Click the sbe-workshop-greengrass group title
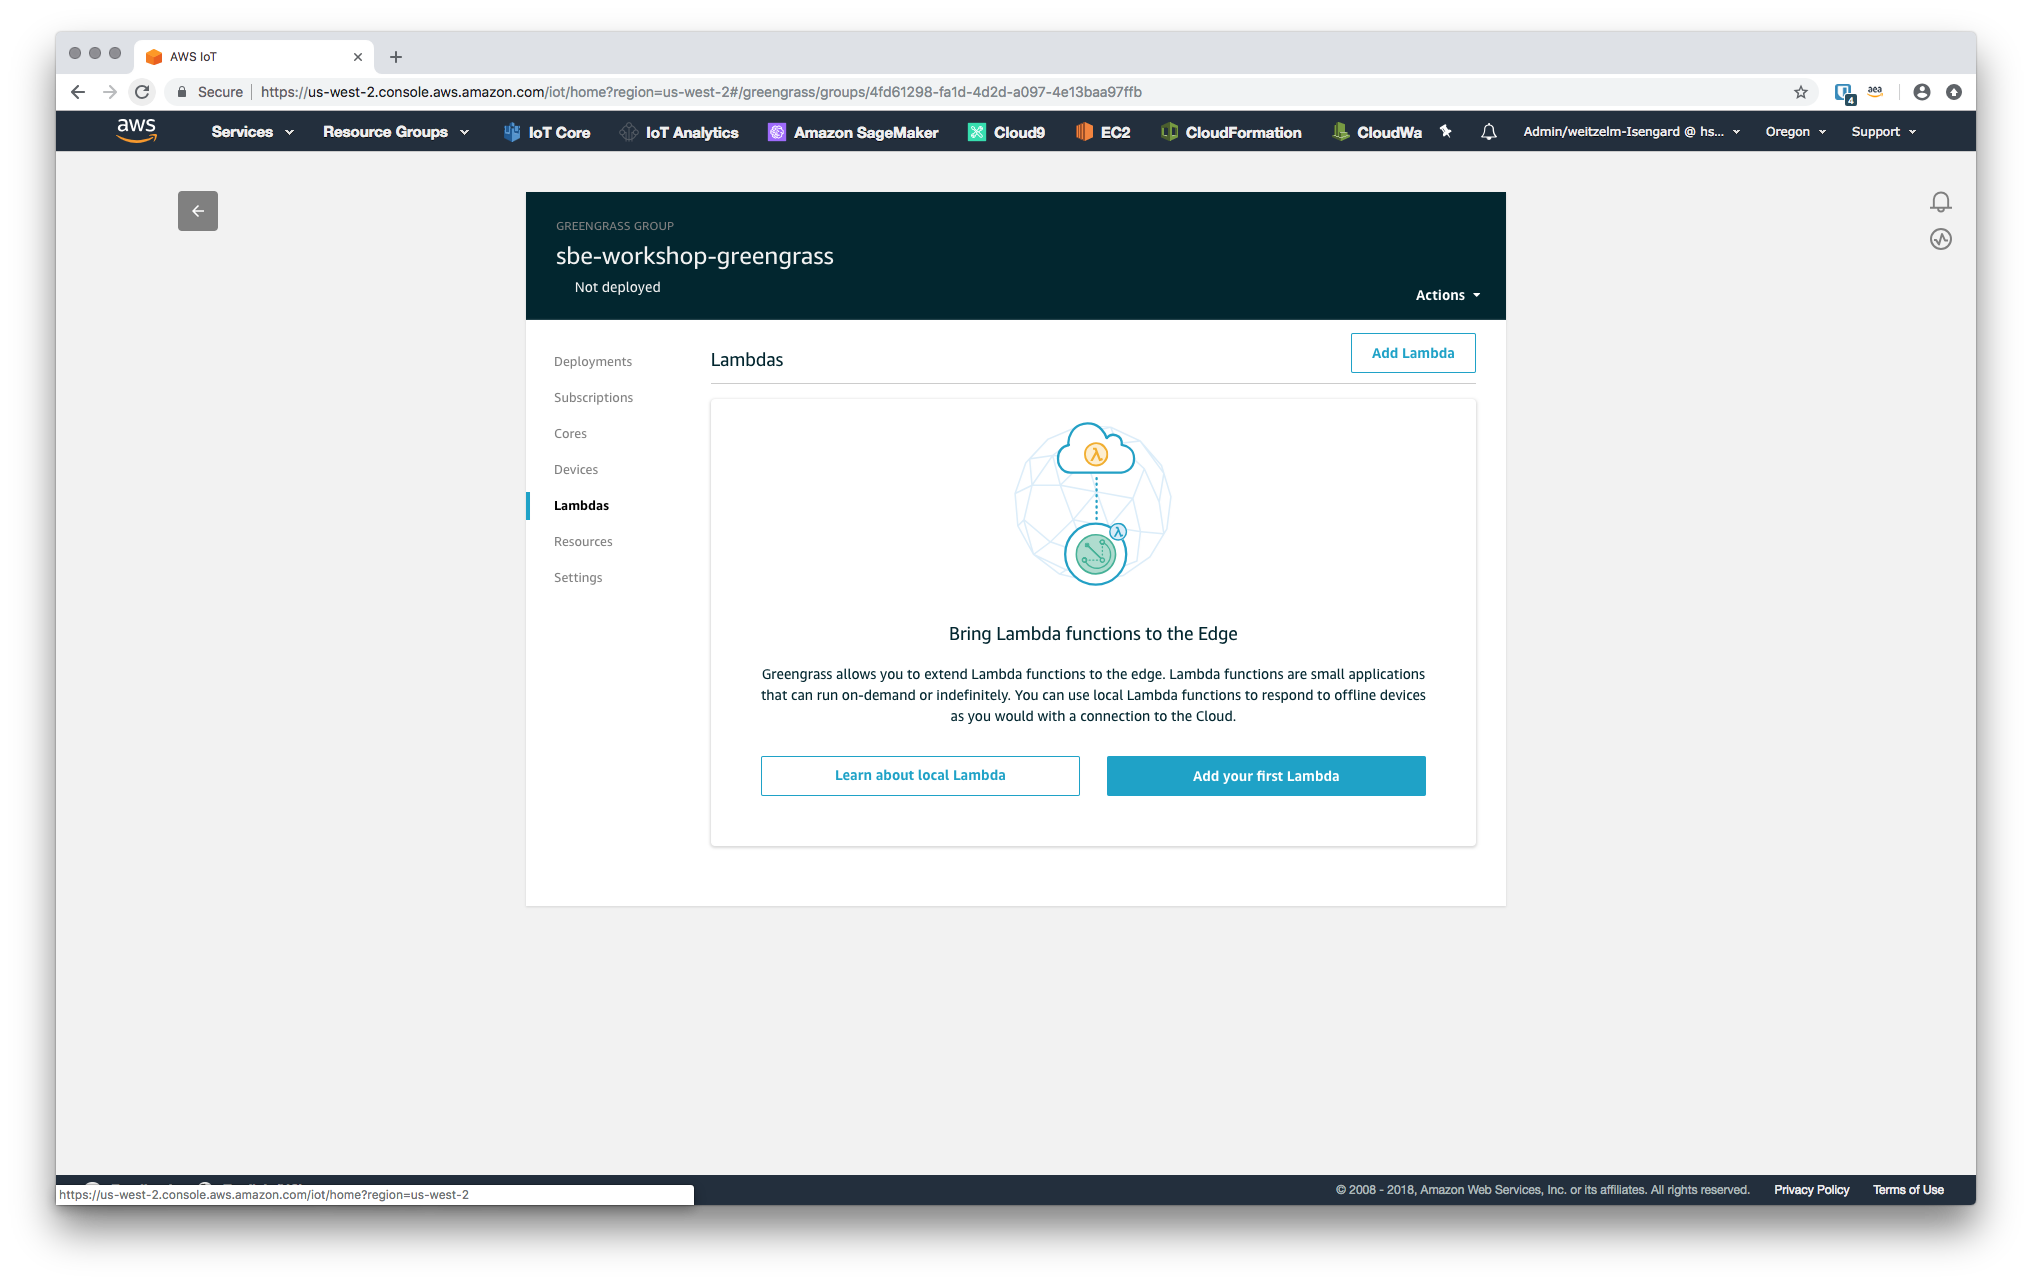2032x1285 pixels. (695, 256)
